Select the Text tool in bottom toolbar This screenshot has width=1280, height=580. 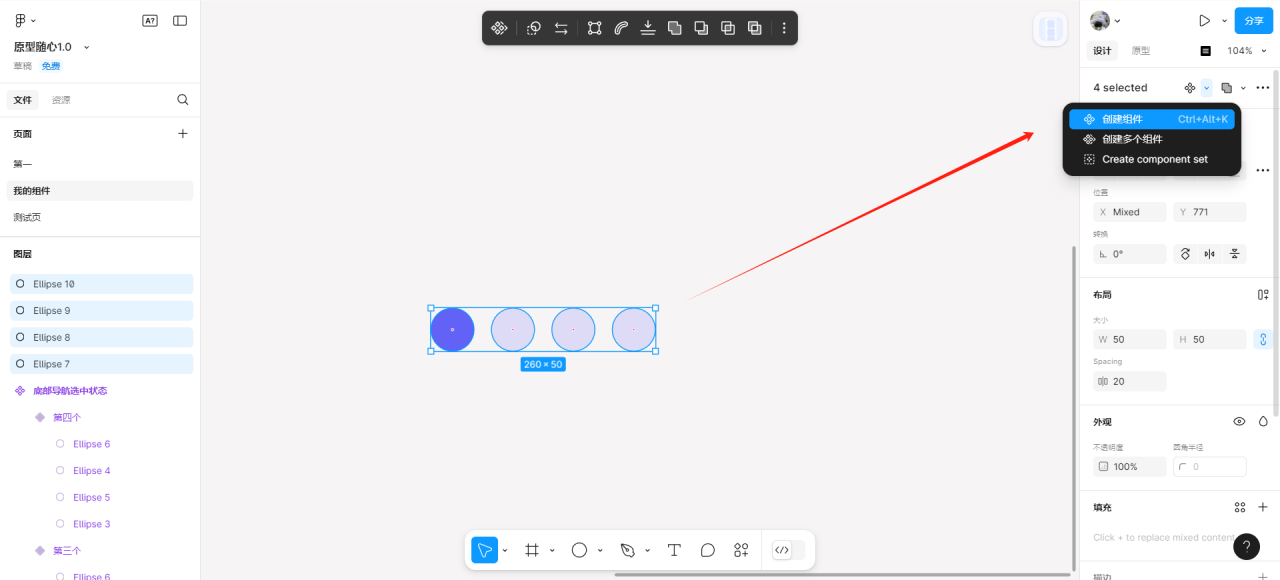pyautogui.click(x=674, y=550)
